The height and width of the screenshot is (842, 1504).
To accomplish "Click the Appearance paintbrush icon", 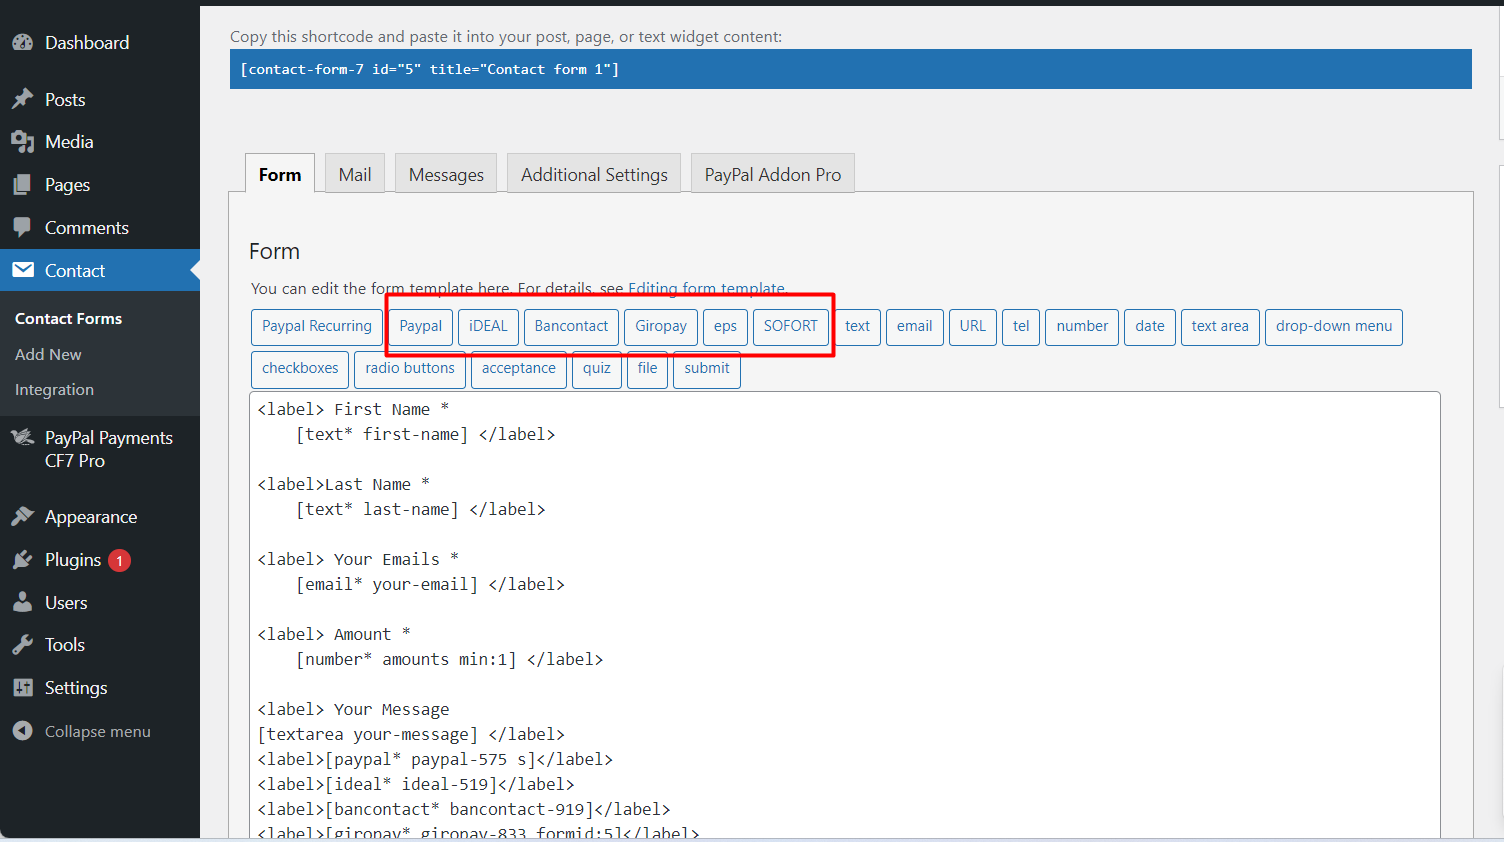I will [x=22, y=517].
